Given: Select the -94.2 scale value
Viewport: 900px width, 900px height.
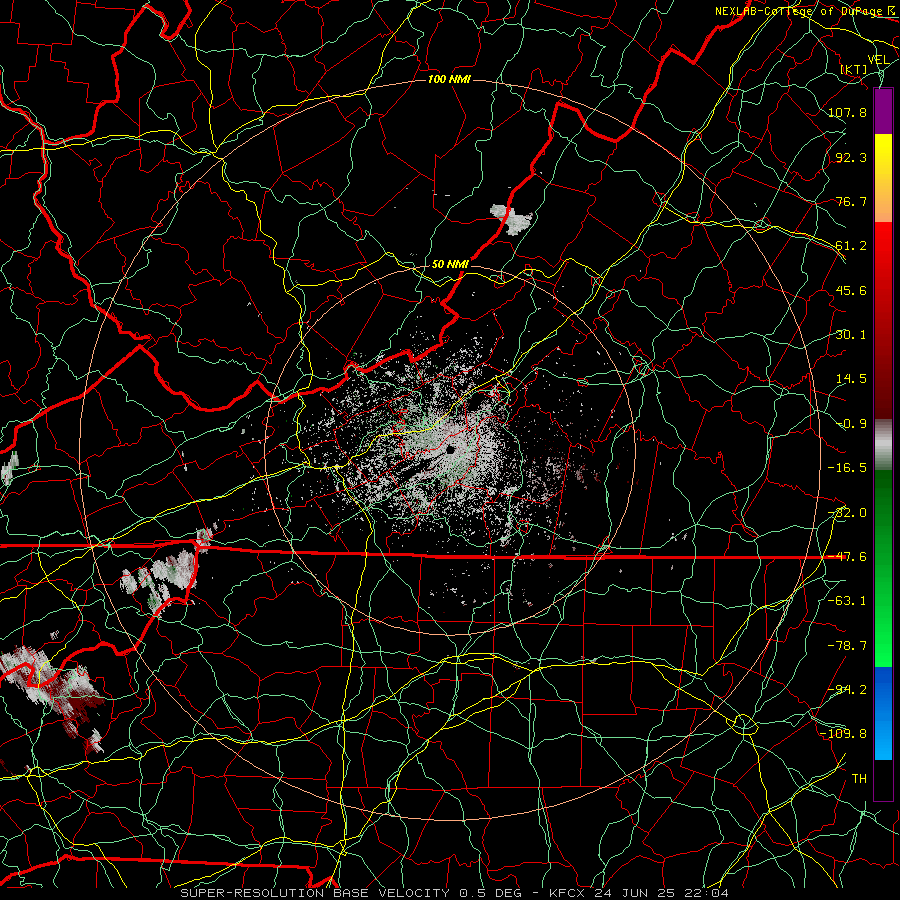Looking at the screenshot, I should tap(847, 690).
